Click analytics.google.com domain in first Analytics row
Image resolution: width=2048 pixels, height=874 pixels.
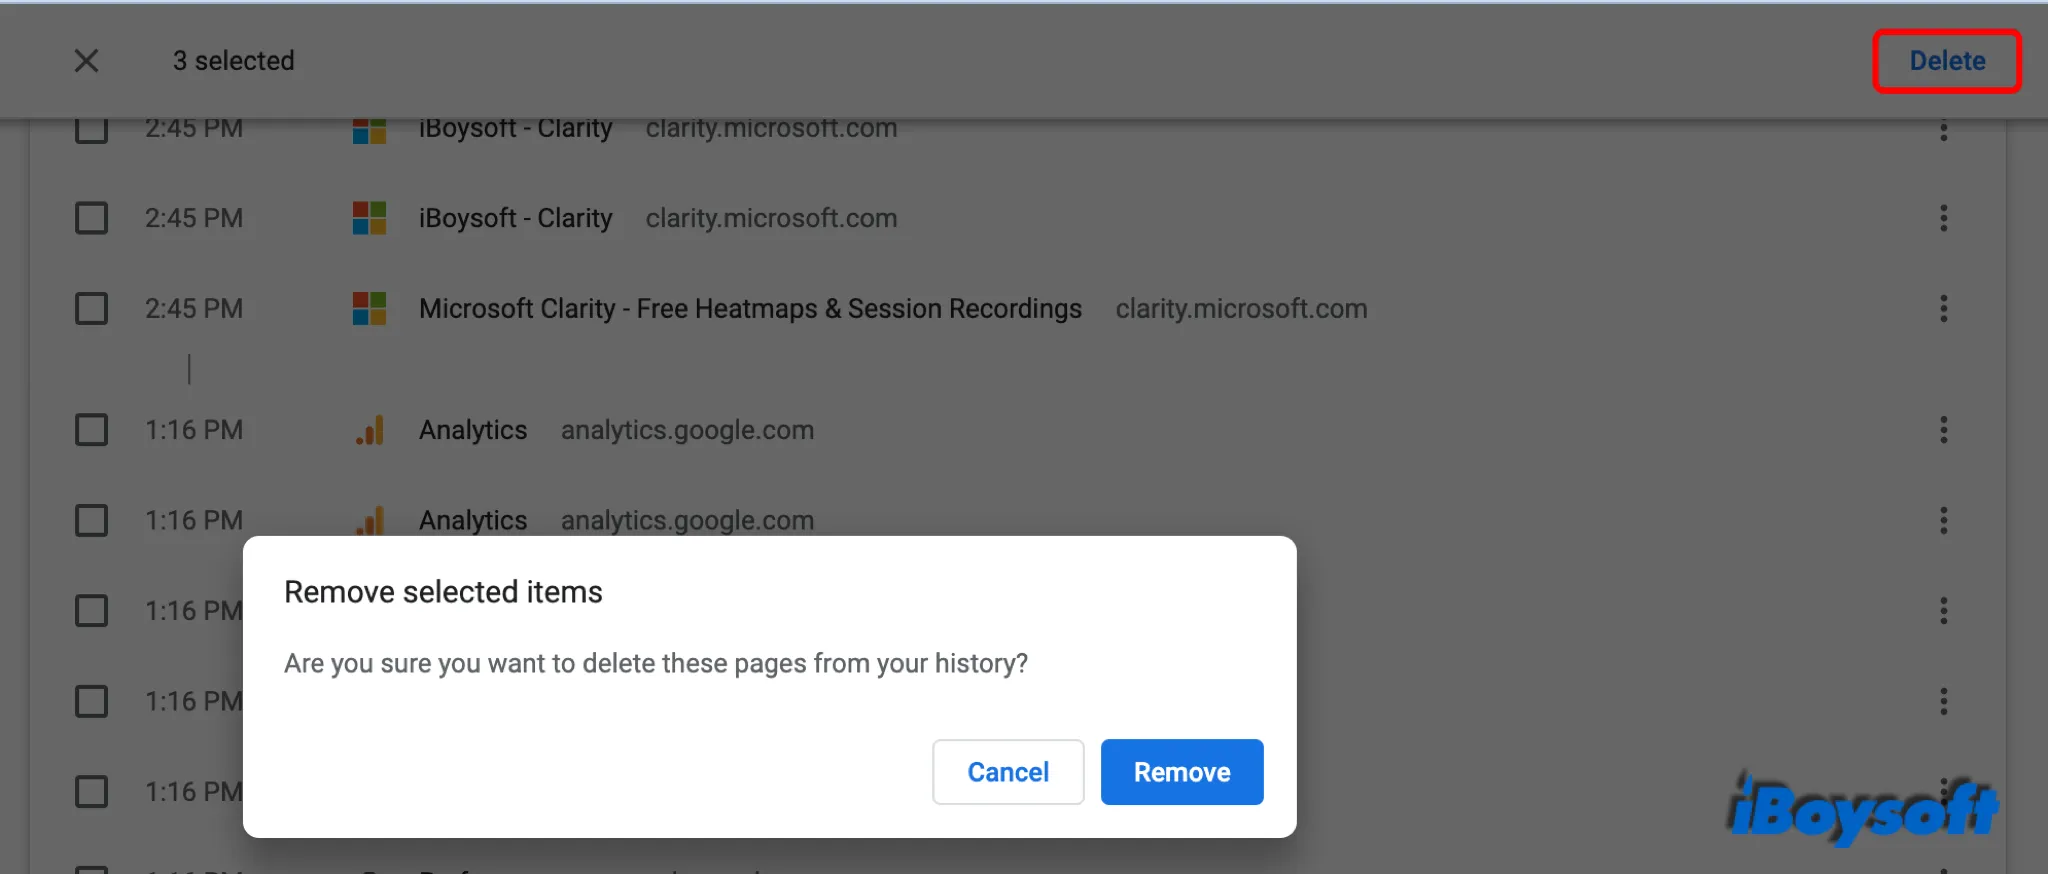click(x=687, y=430)
